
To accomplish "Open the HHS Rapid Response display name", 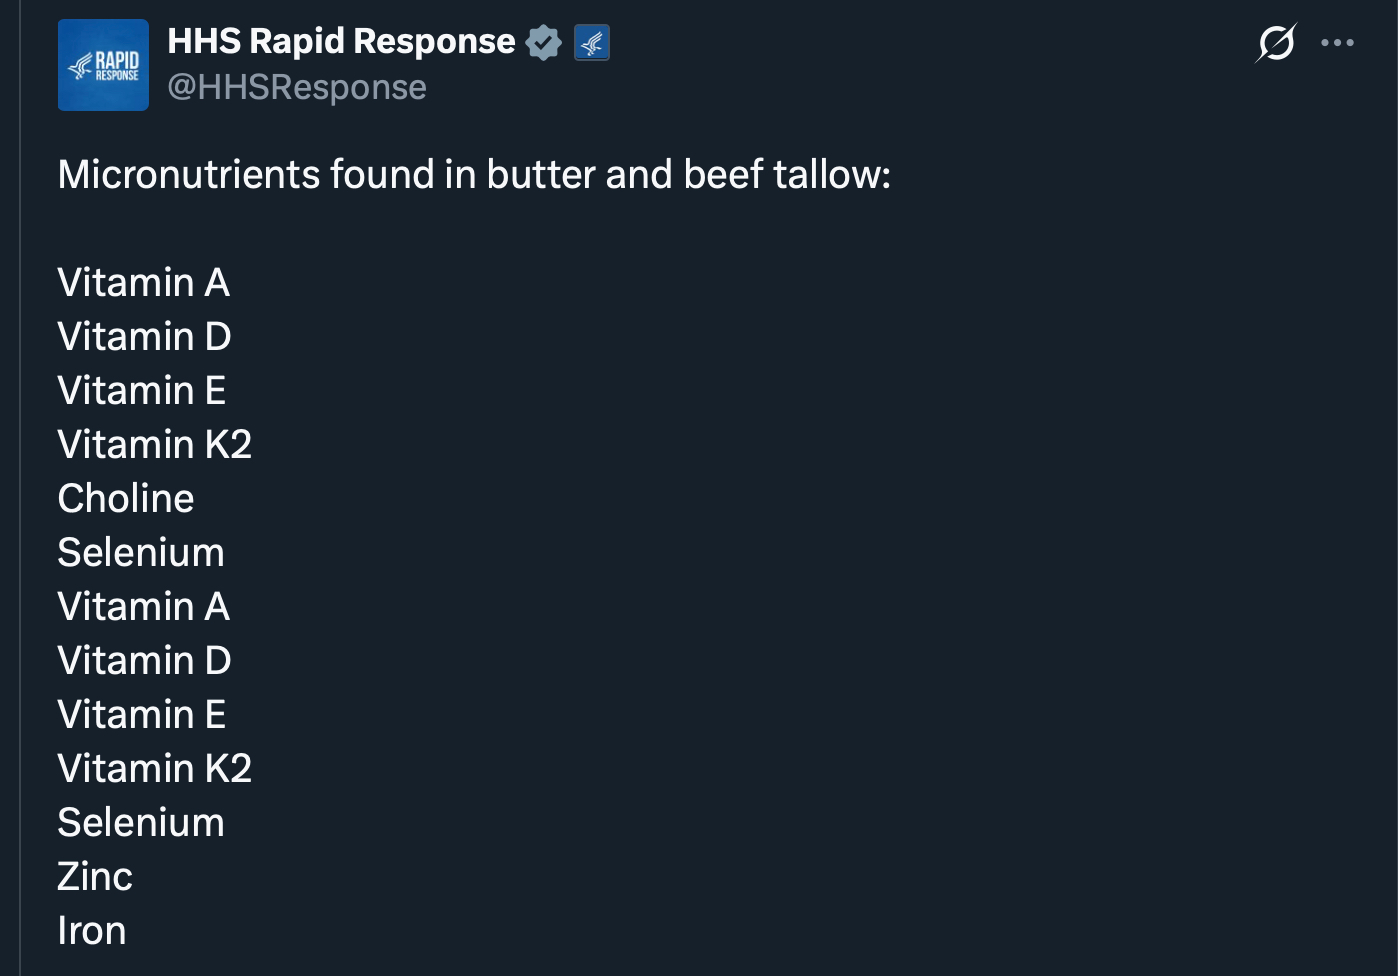I will [341, 41].
